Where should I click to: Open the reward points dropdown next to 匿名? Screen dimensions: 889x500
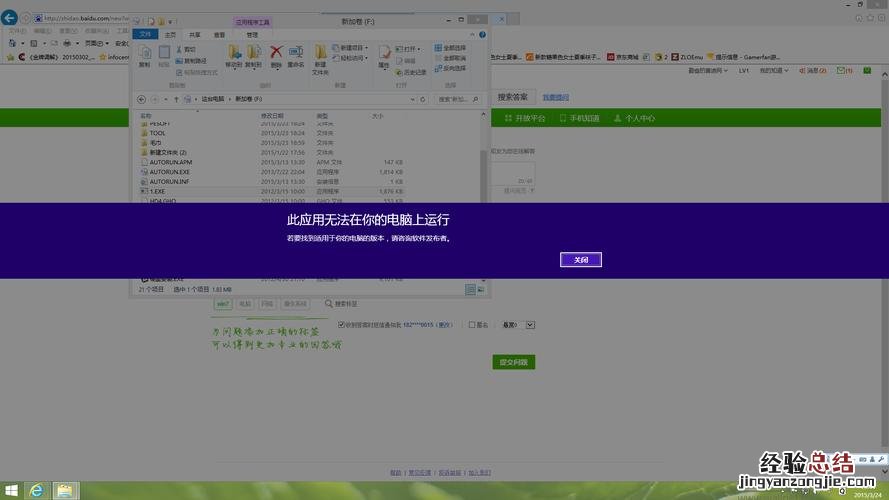tap(530, 325)
